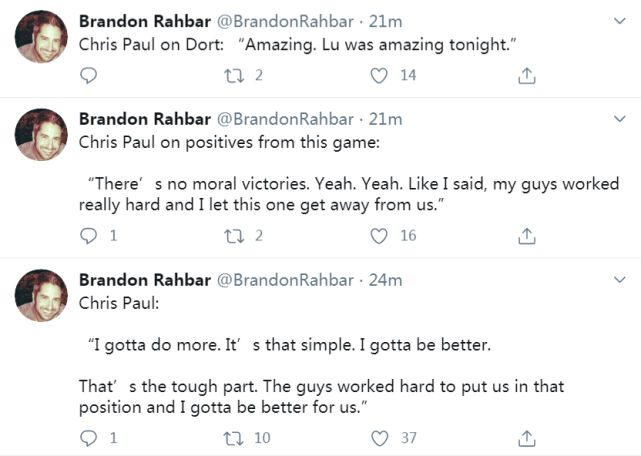Like the tweet with 16 likes
Image resolution: width=641 pixels, height=456 pixels.
pos(379,236)
